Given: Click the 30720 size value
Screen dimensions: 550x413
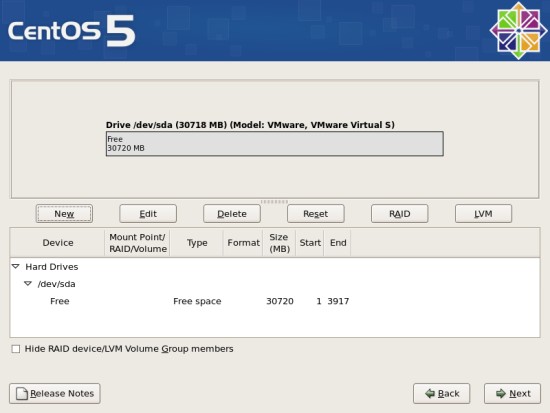Looking at the screenshot, I should click(280, 301).
